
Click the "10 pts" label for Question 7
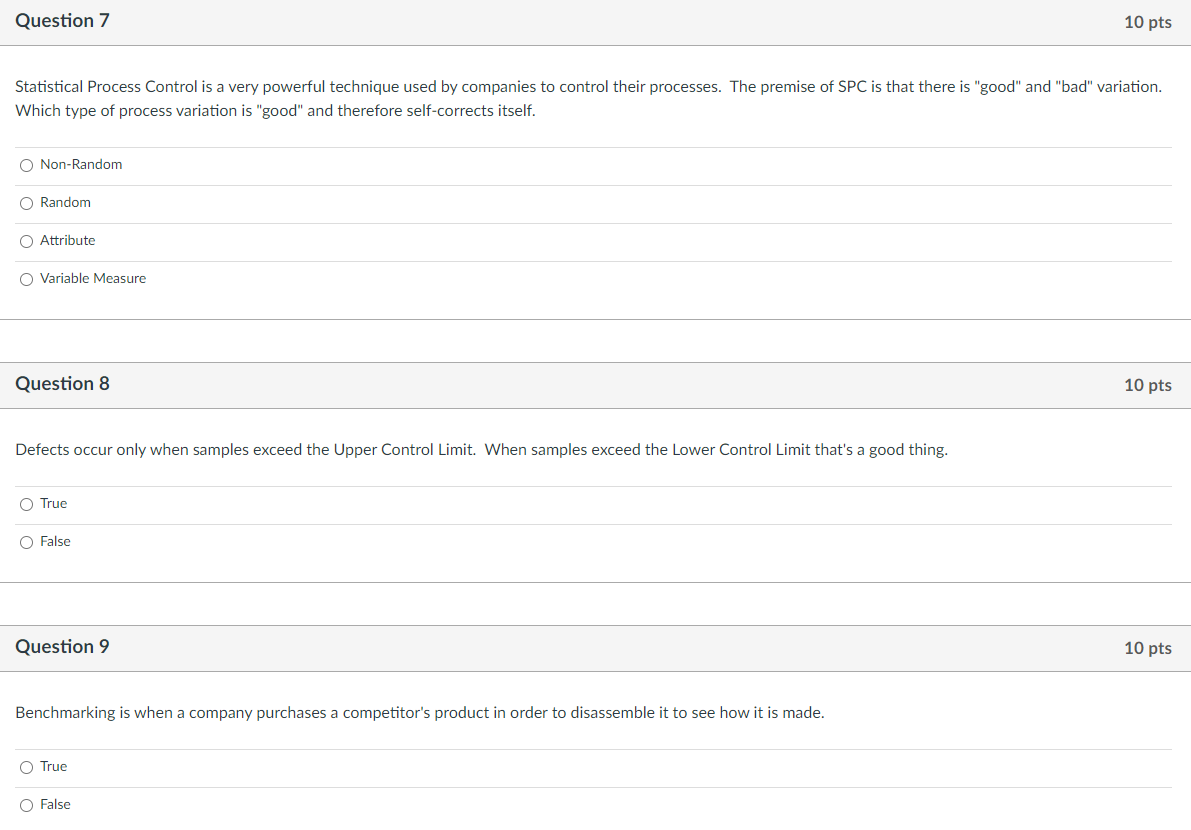[1148, 21]
